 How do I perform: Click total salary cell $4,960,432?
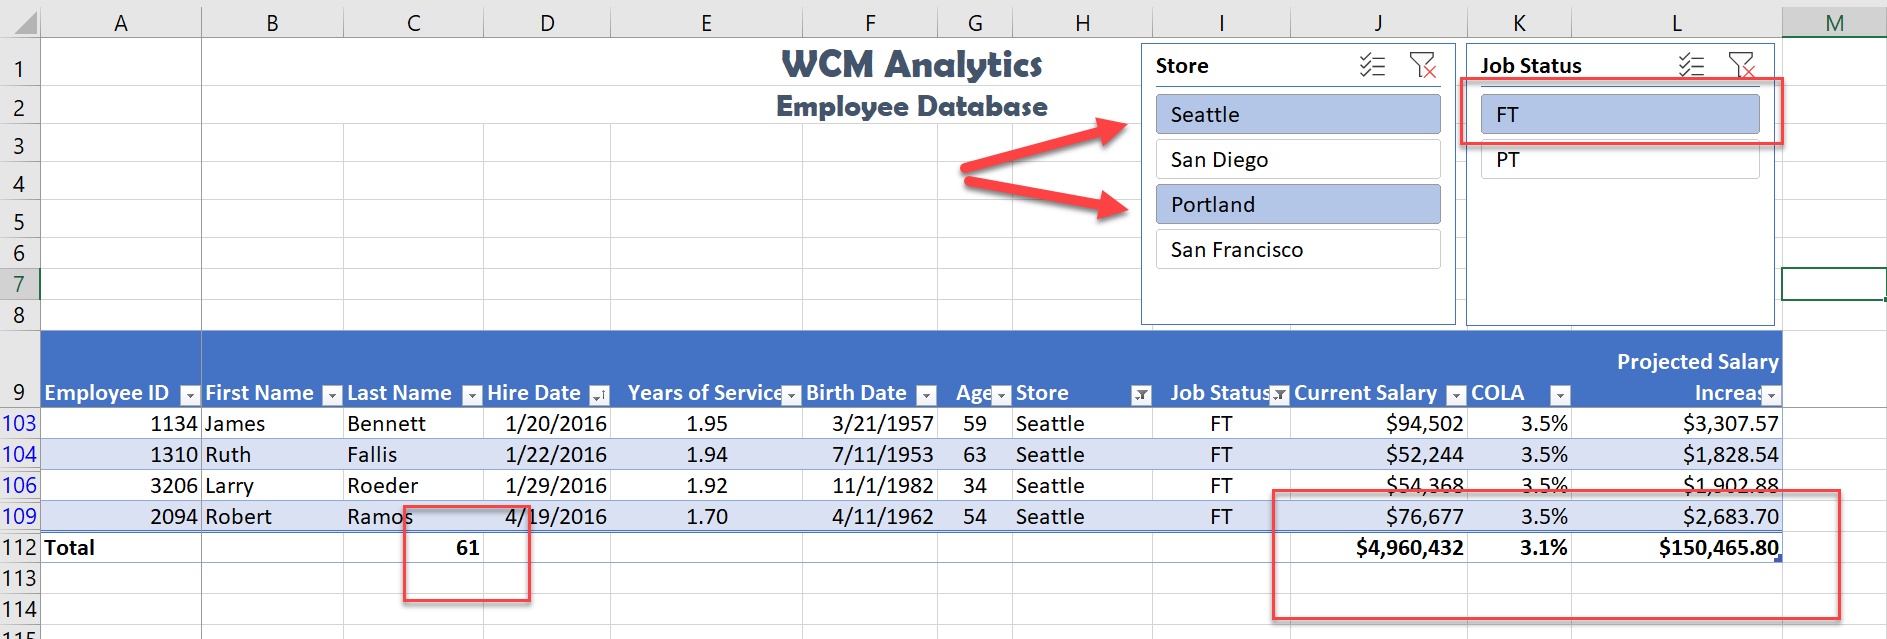1379,547
